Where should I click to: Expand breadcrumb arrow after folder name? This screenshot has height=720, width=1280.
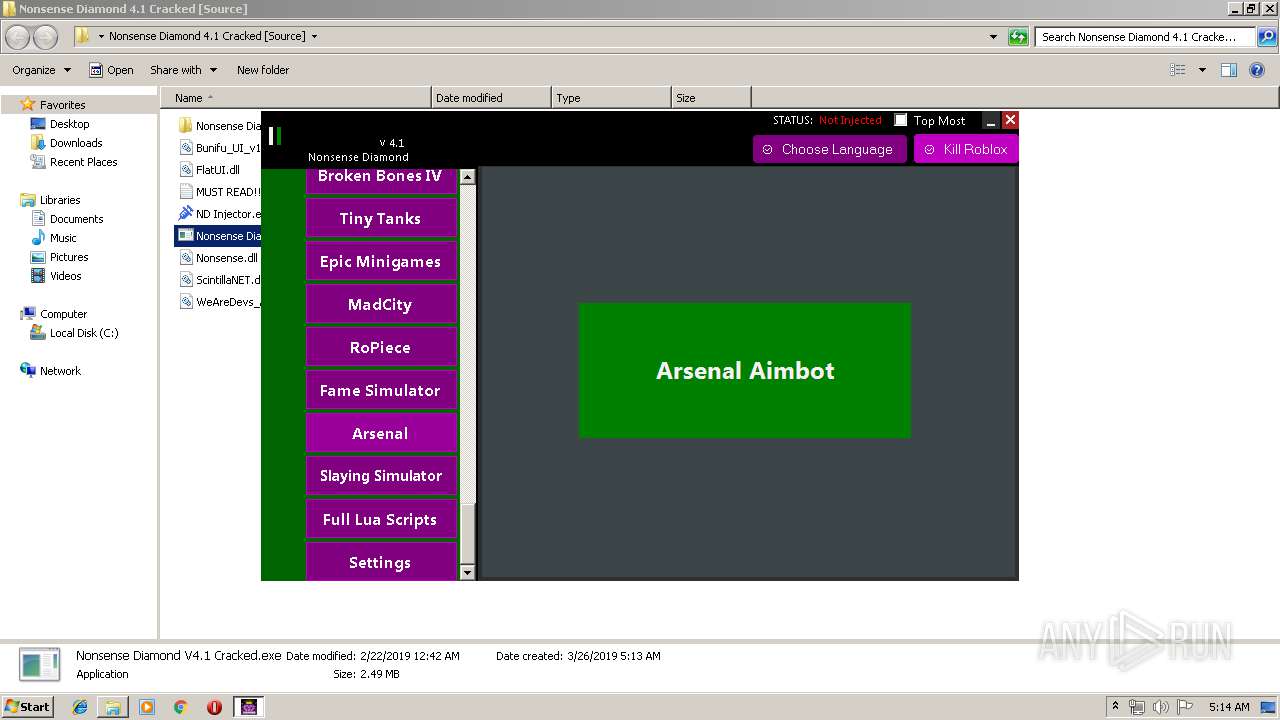(x=314, y=36)
